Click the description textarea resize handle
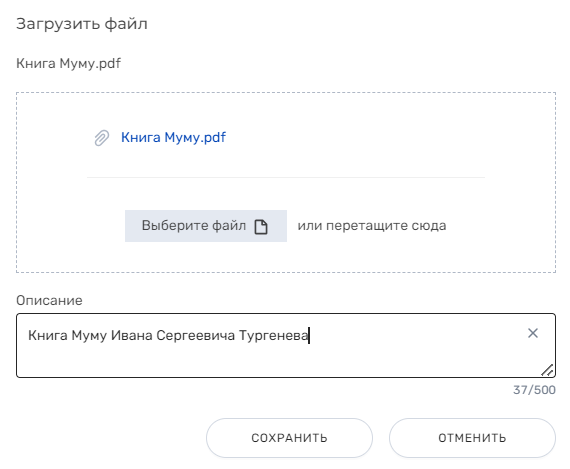This screenshot has width=570, height=469. 547,370
